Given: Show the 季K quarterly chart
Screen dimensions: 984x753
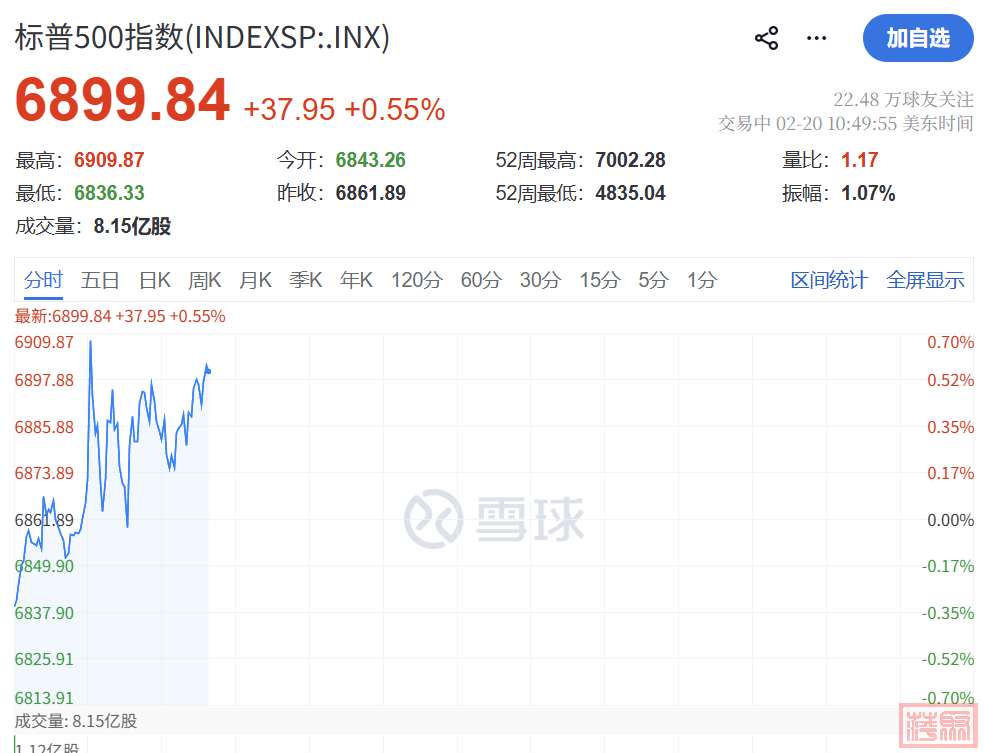Looking at the screenshot, I should (305, 281).
